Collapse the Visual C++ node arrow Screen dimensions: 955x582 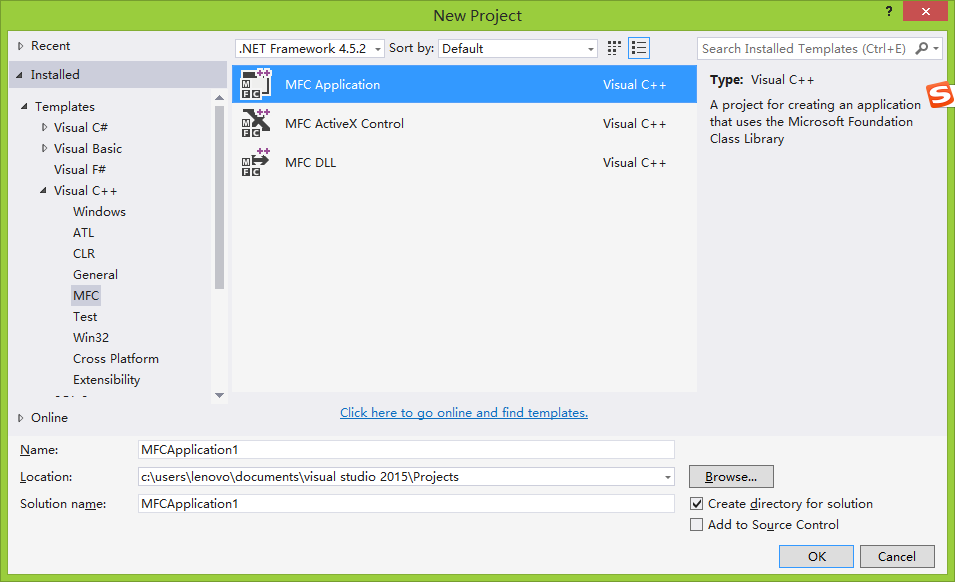[43, 191]
